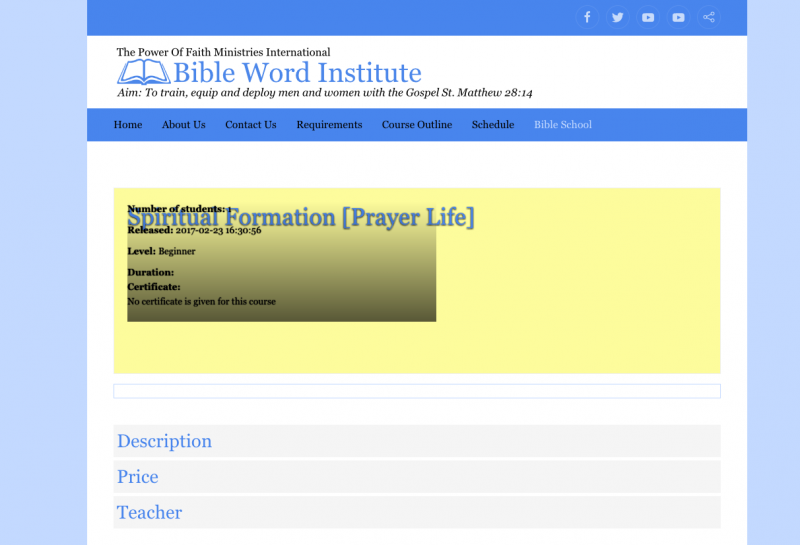Go to the Home menu item
The width and height of the screenshot is (800, 545).
[x=128, y=125]
